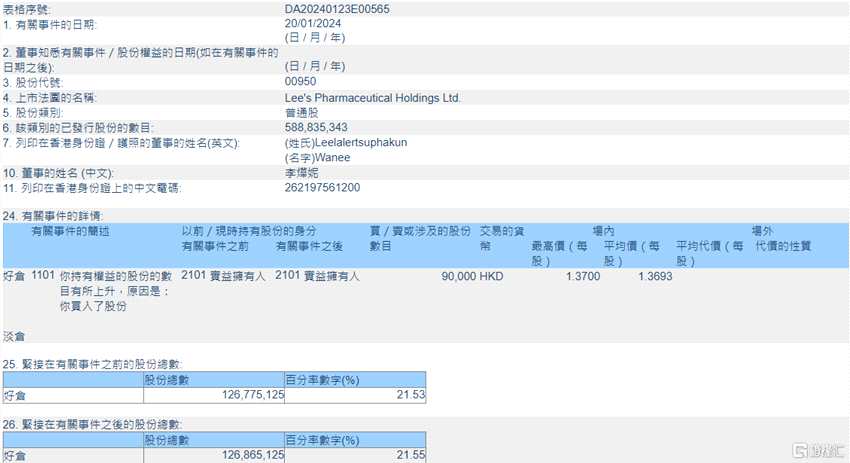Select capacity after event 2101 實益擁有人

pos(317,275)
